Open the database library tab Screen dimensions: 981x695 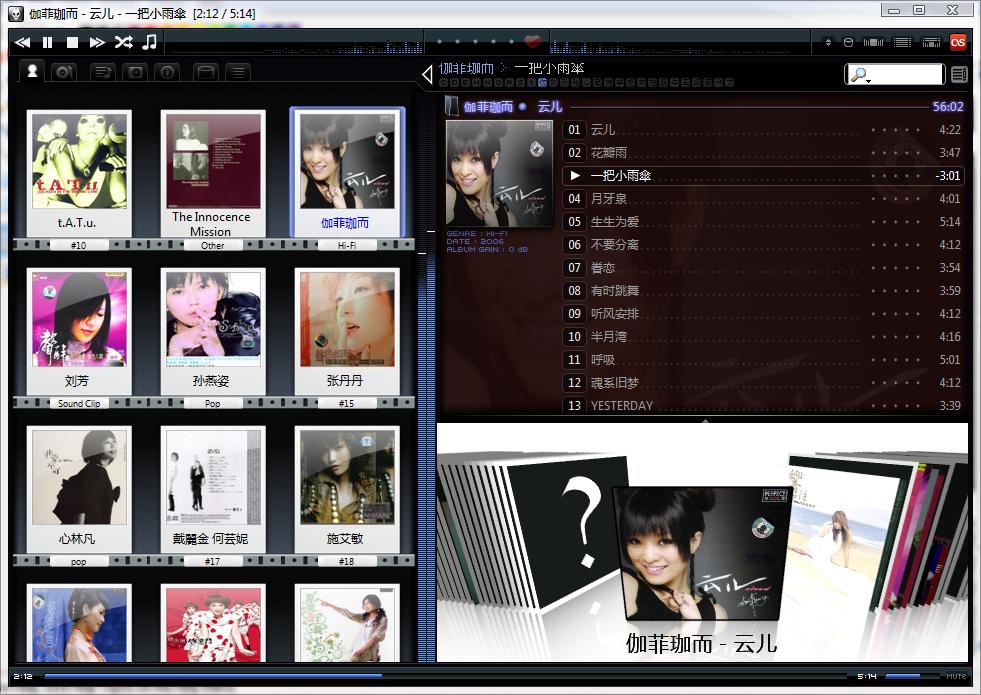[x=206, y=73]
